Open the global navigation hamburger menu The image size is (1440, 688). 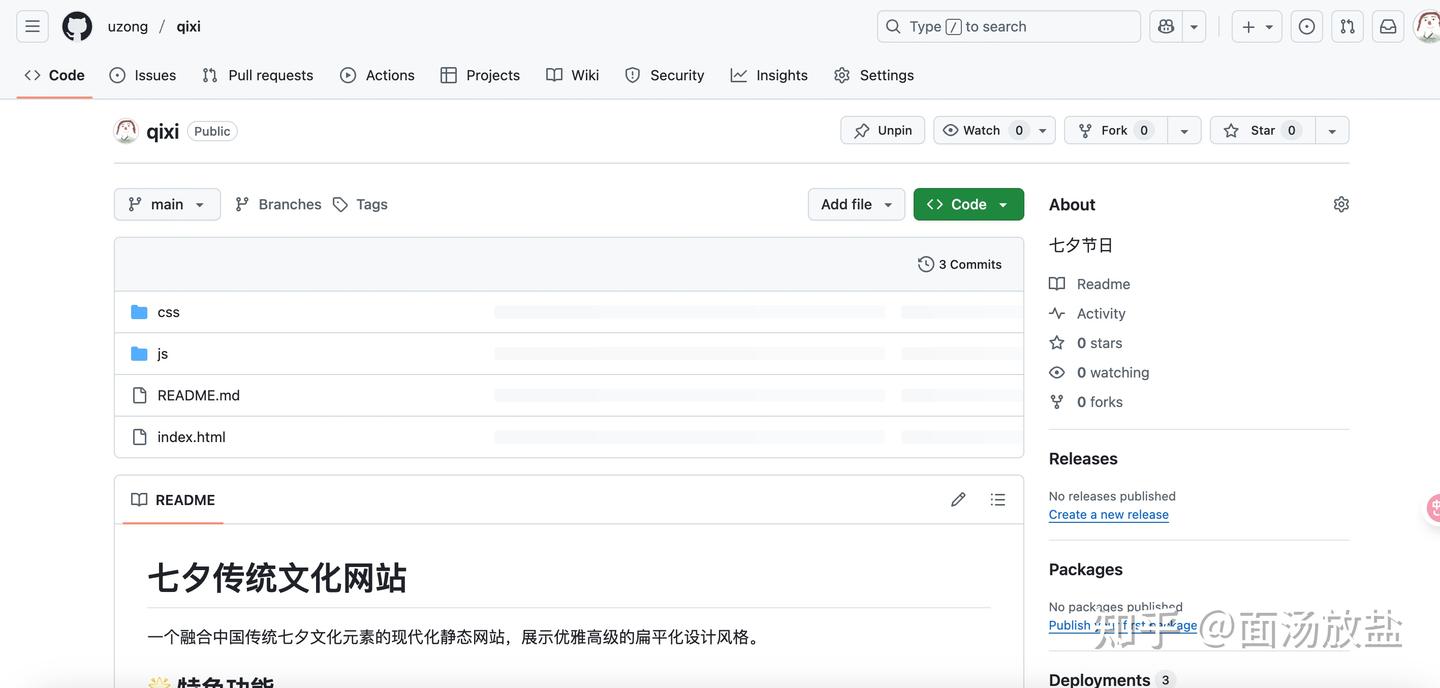pos(31,26)
